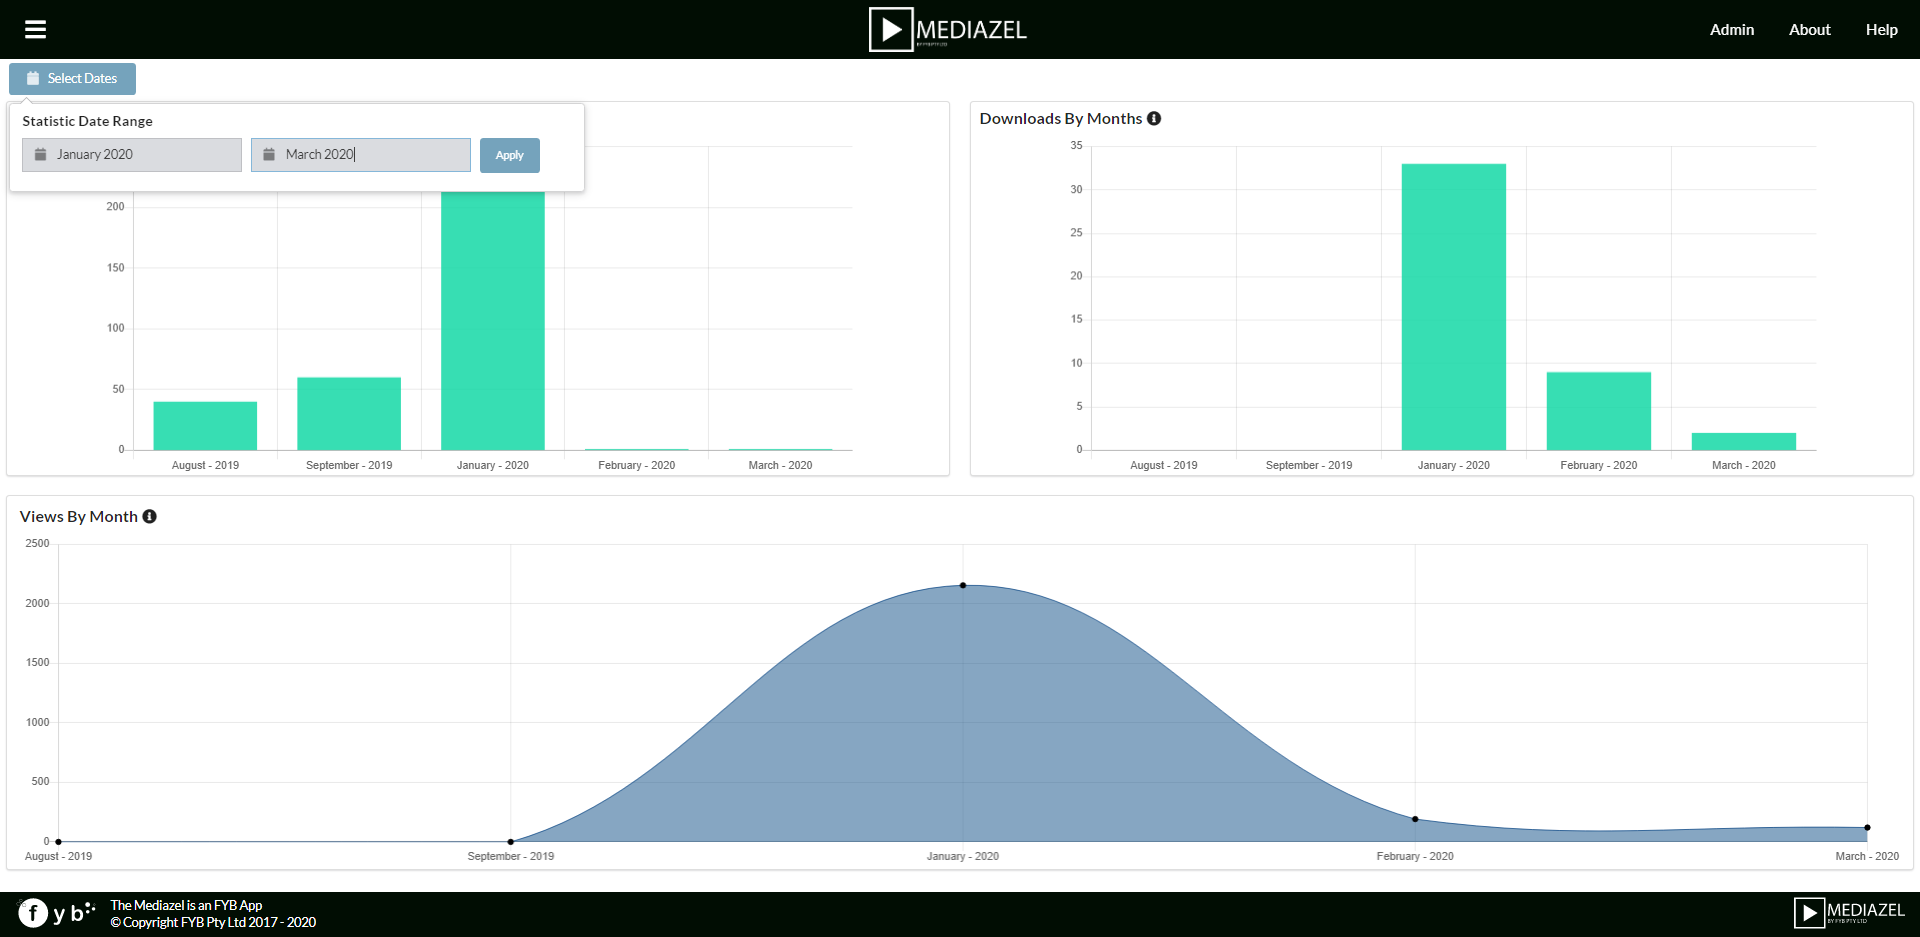Click the Mediazel logo in footer
This screenshot has height=937, width=1920.
(1849, 913)
